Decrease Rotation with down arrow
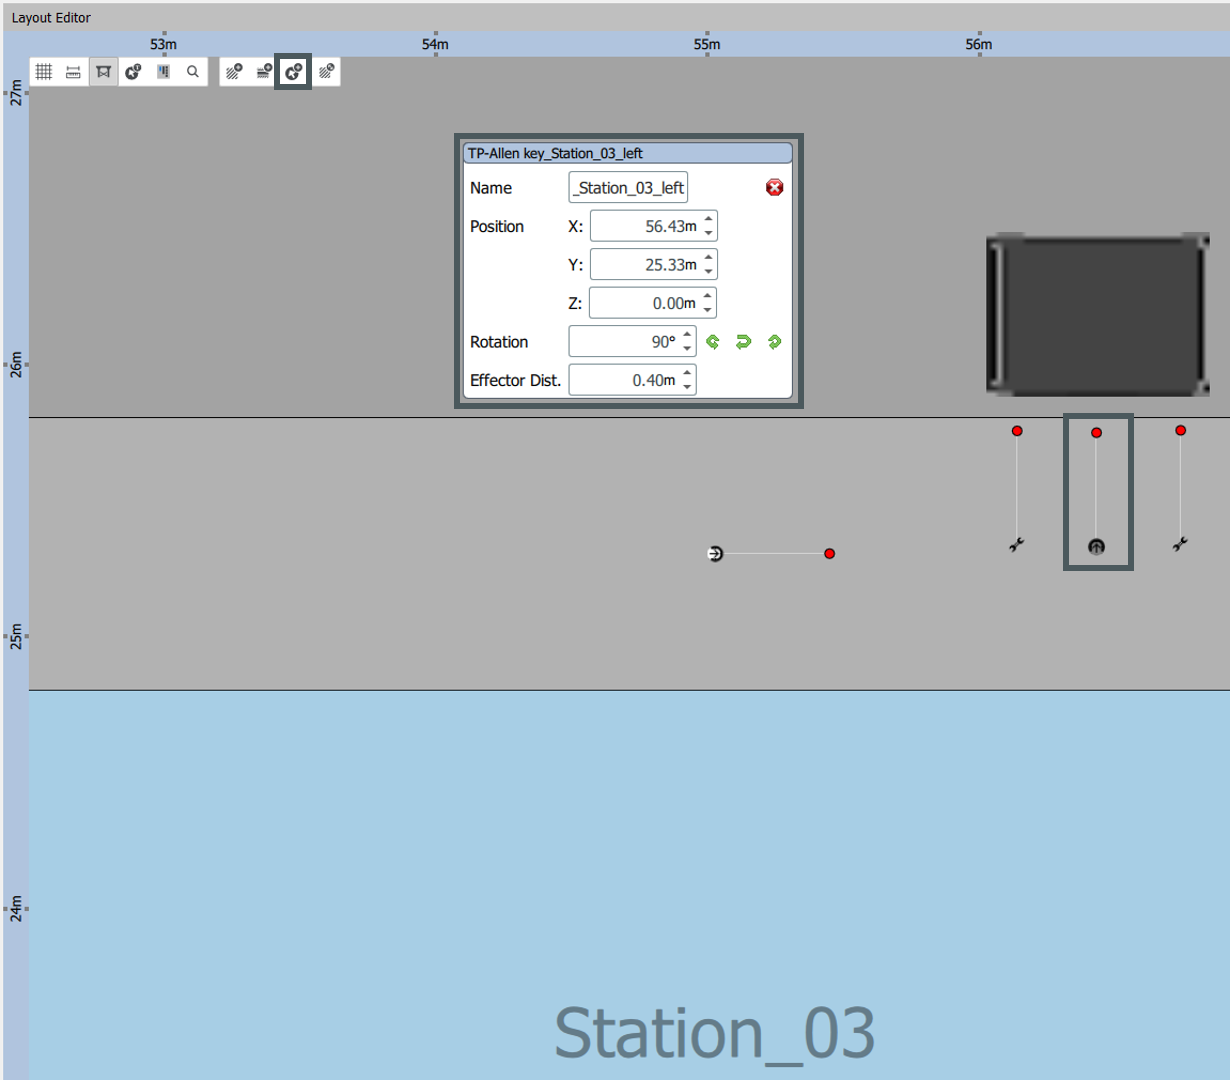Screen dimensions: 1230x1080 point(687,349)
